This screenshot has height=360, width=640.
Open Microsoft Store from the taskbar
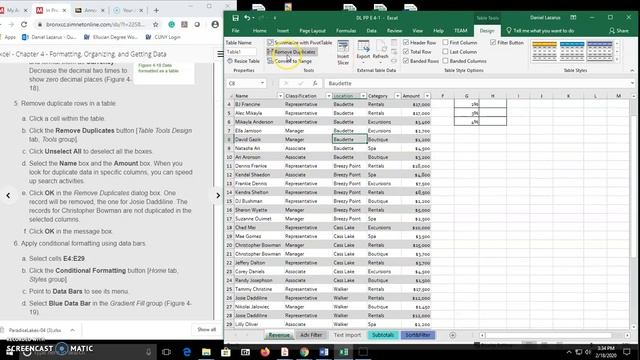[226, 351]
